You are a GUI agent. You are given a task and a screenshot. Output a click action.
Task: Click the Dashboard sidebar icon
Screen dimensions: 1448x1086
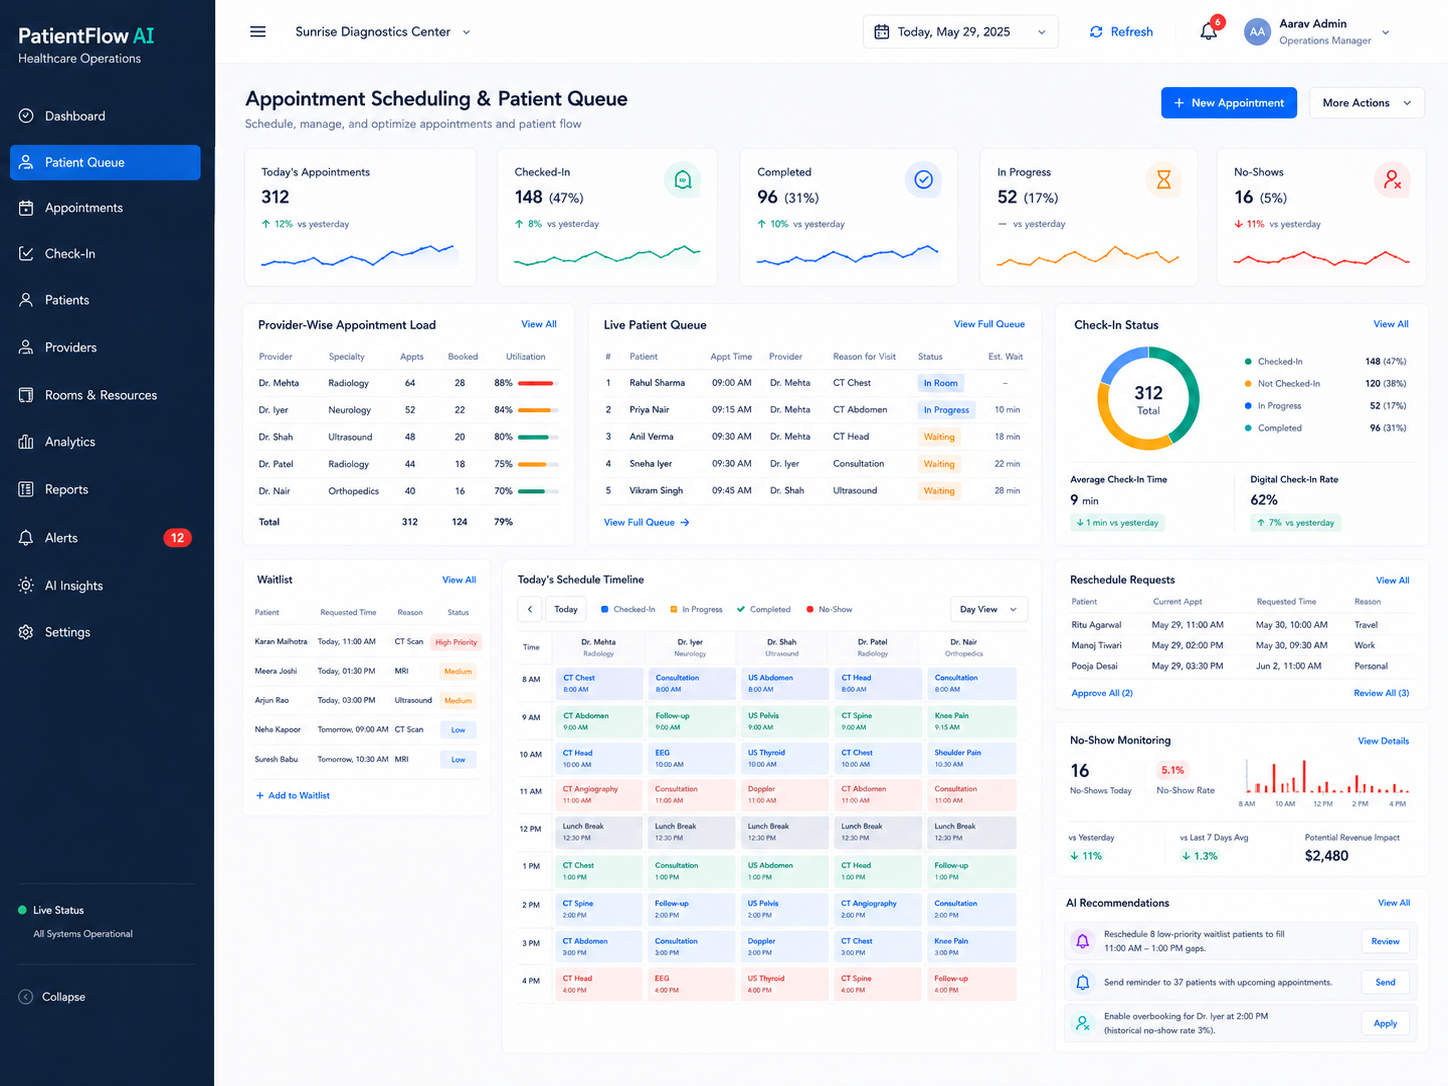(26, 116)
